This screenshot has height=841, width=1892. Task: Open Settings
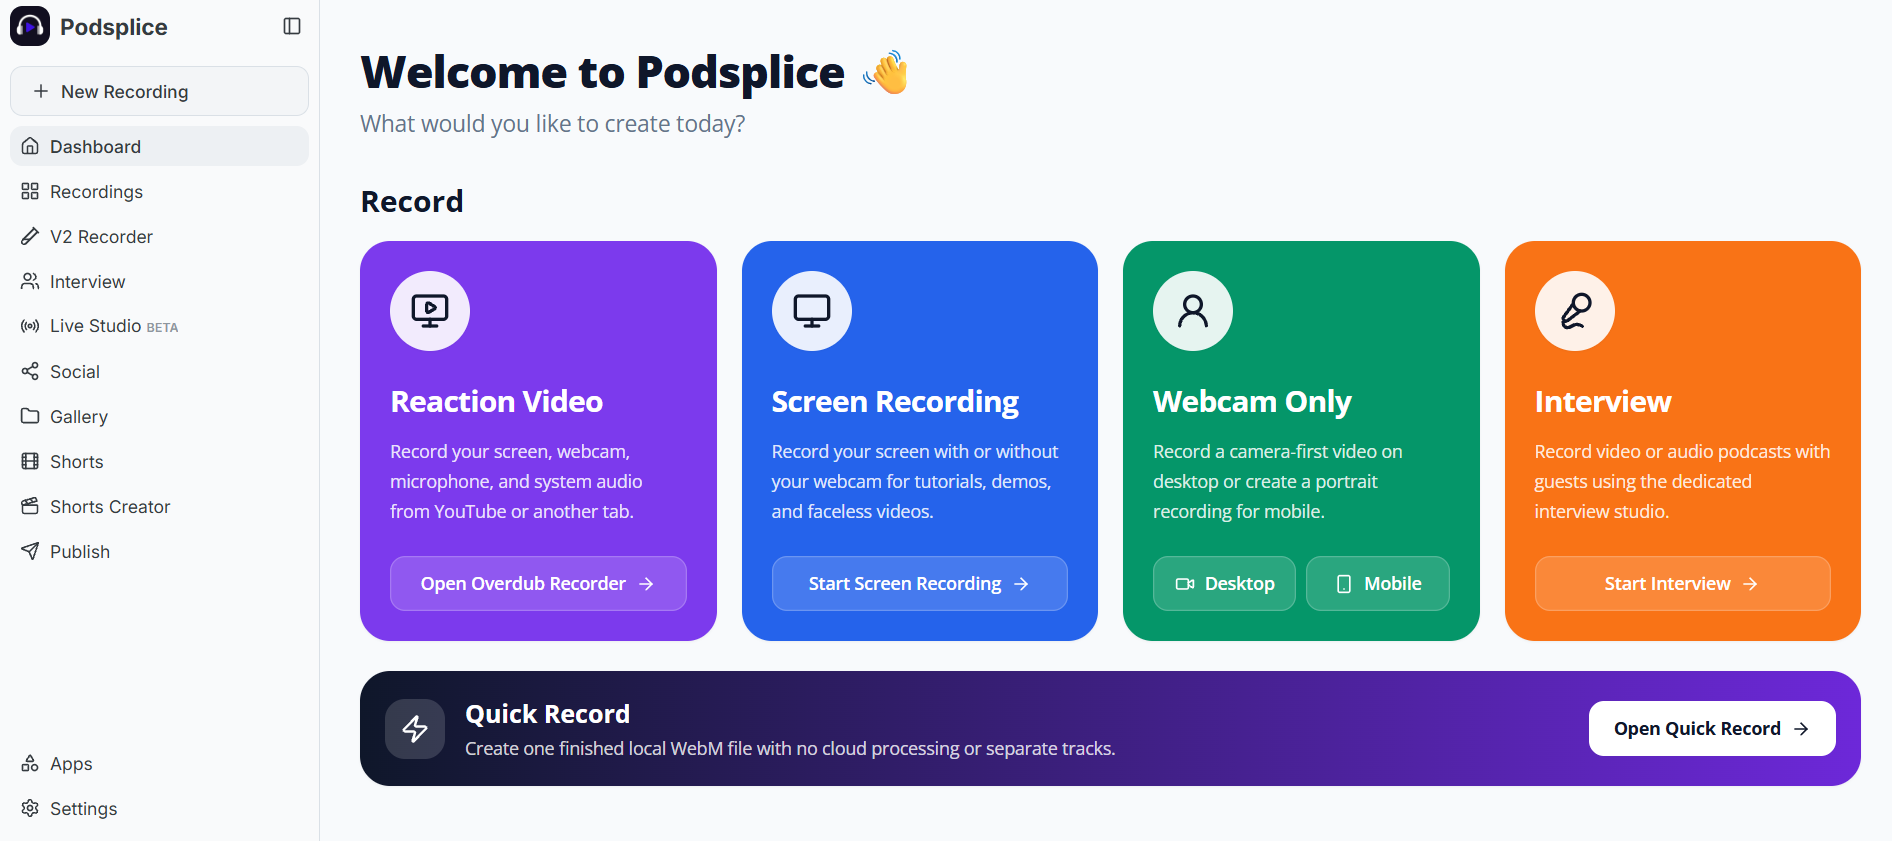click(159, 808)
